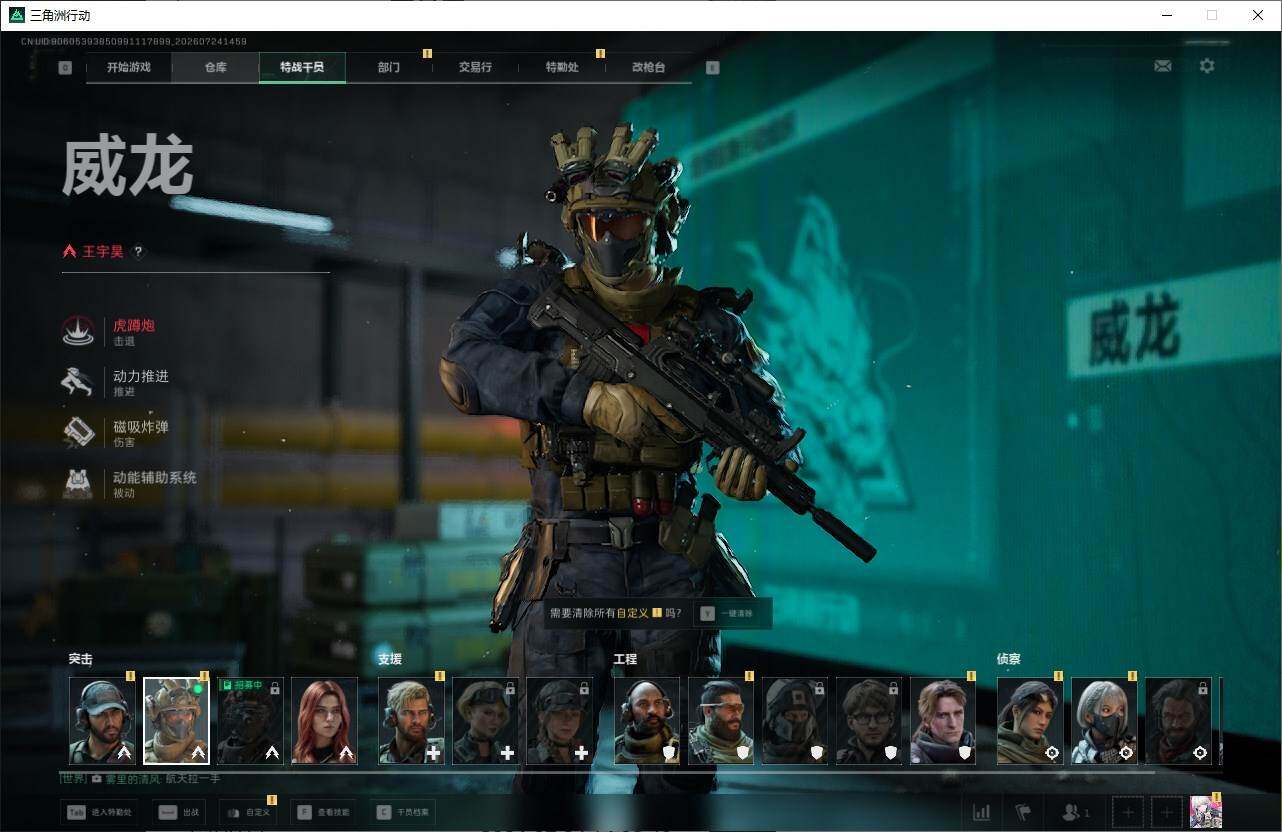
Task: Open the mail inbox envelope icon
Action: point(1162,66)
